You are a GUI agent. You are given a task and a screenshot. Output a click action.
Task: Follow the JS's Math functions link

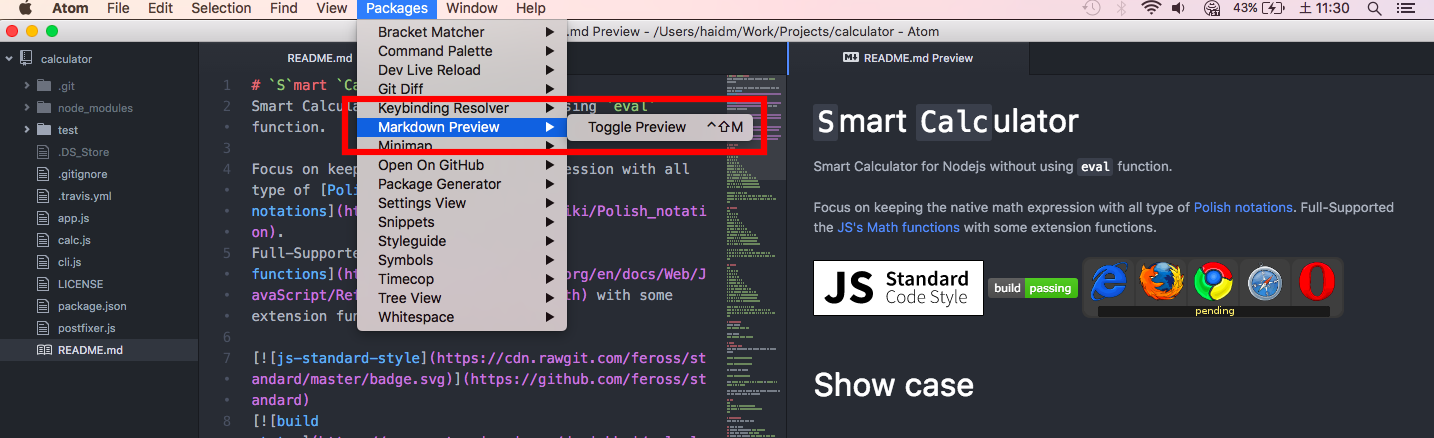tap(898, 227)
